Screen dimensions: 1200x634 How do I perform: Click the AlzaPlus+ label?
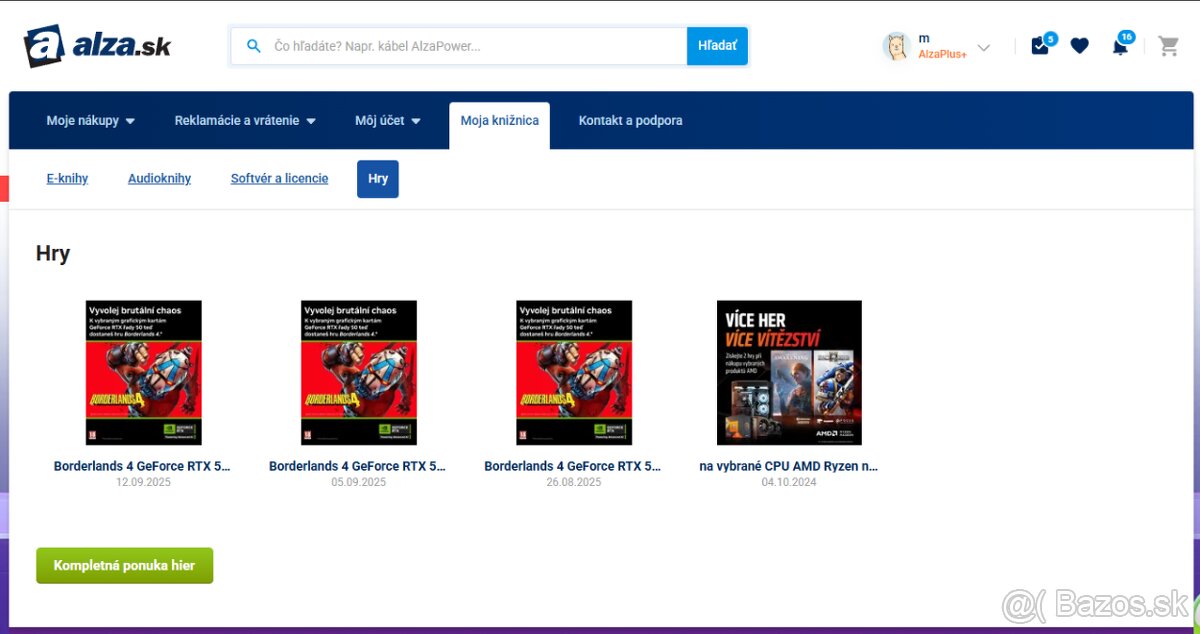click(942, 54)
